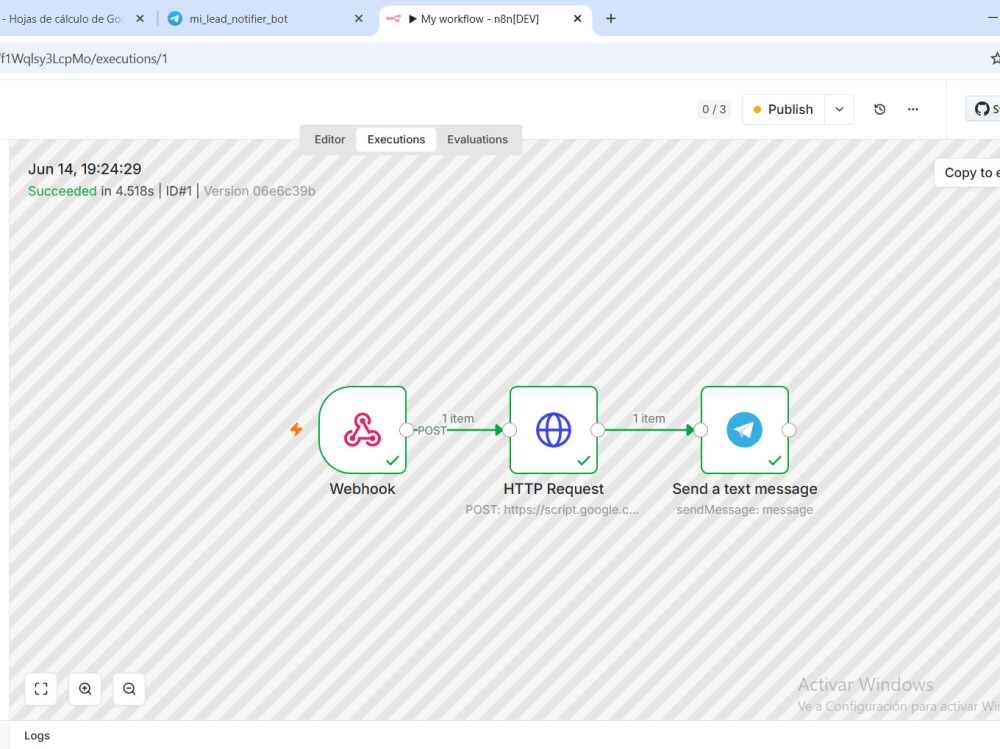Click the HTTP Request node input connector
The image size is (1000, 749).
510,430
